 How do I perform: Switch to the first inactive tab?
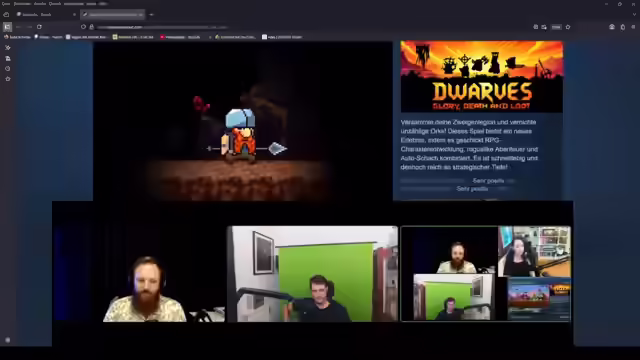pos(46,15)
